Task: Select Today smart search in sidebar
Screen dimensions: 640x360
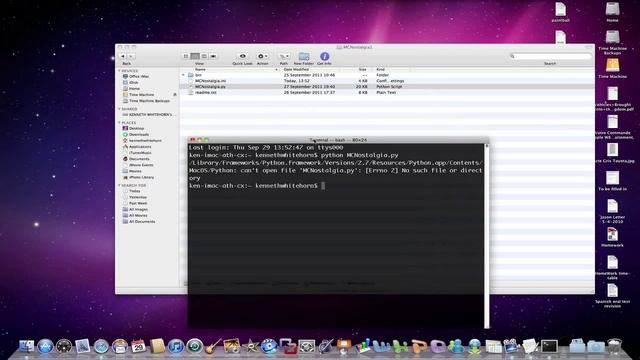Action: pyautogui.click(x=131, y=191)
